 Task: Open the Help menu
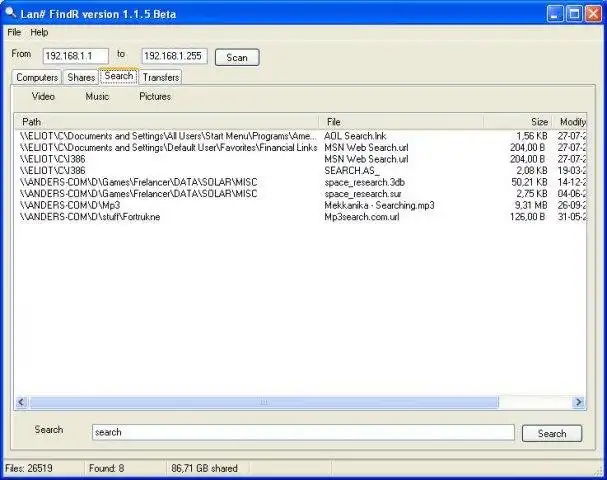click(x=39, y=33)
